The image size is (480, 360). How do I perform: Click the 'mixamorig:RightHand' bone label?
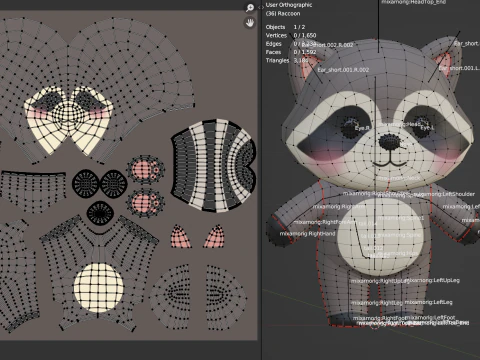click(307, 234)
